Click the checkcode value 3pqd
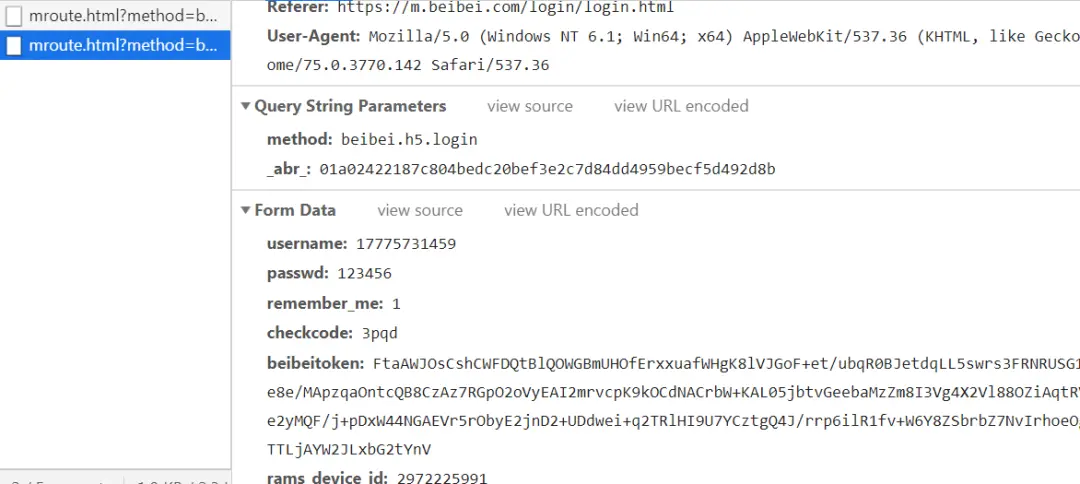This screenshot has height=484, width=1080. [380, 333]
